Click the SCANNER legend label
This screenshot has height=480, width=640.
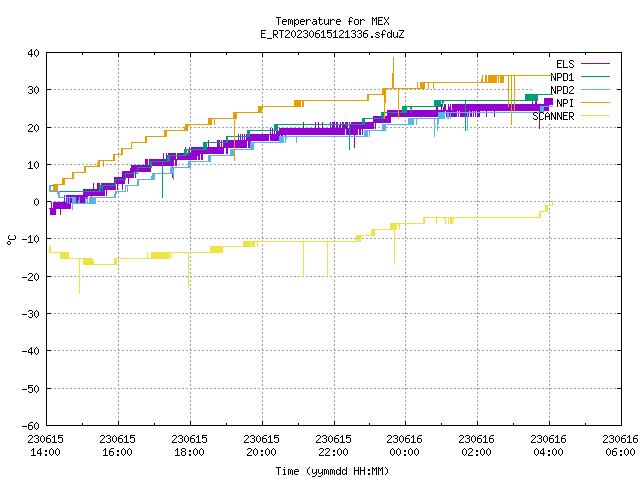pyautogui.click(x=553, y=116)
